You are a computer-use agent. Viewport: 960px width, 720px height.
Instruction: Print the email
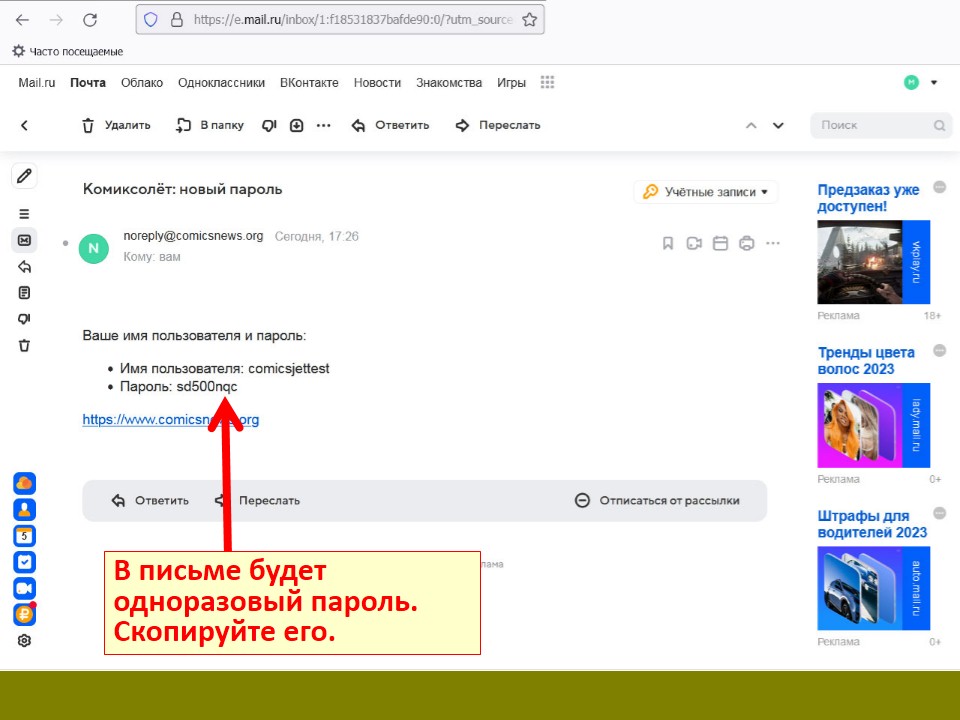(746, 244)
